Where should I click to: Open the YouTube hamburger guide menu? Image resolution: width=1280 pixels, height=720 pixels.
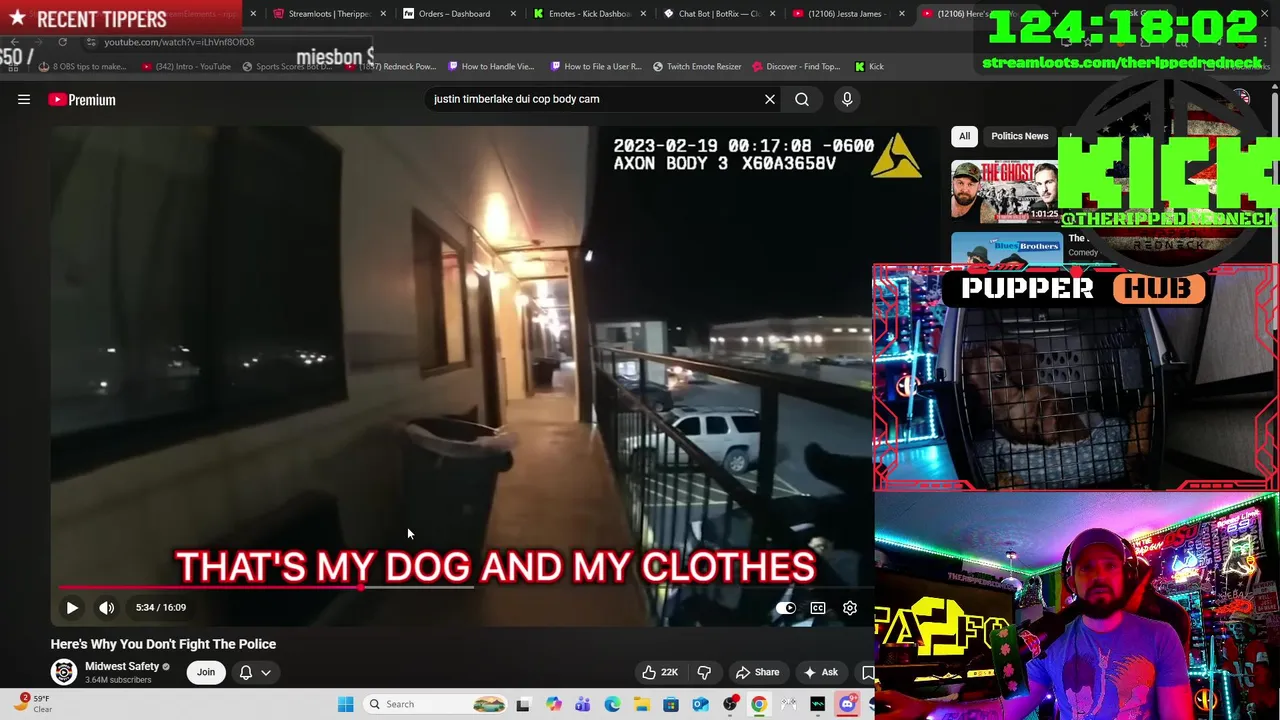24,100
